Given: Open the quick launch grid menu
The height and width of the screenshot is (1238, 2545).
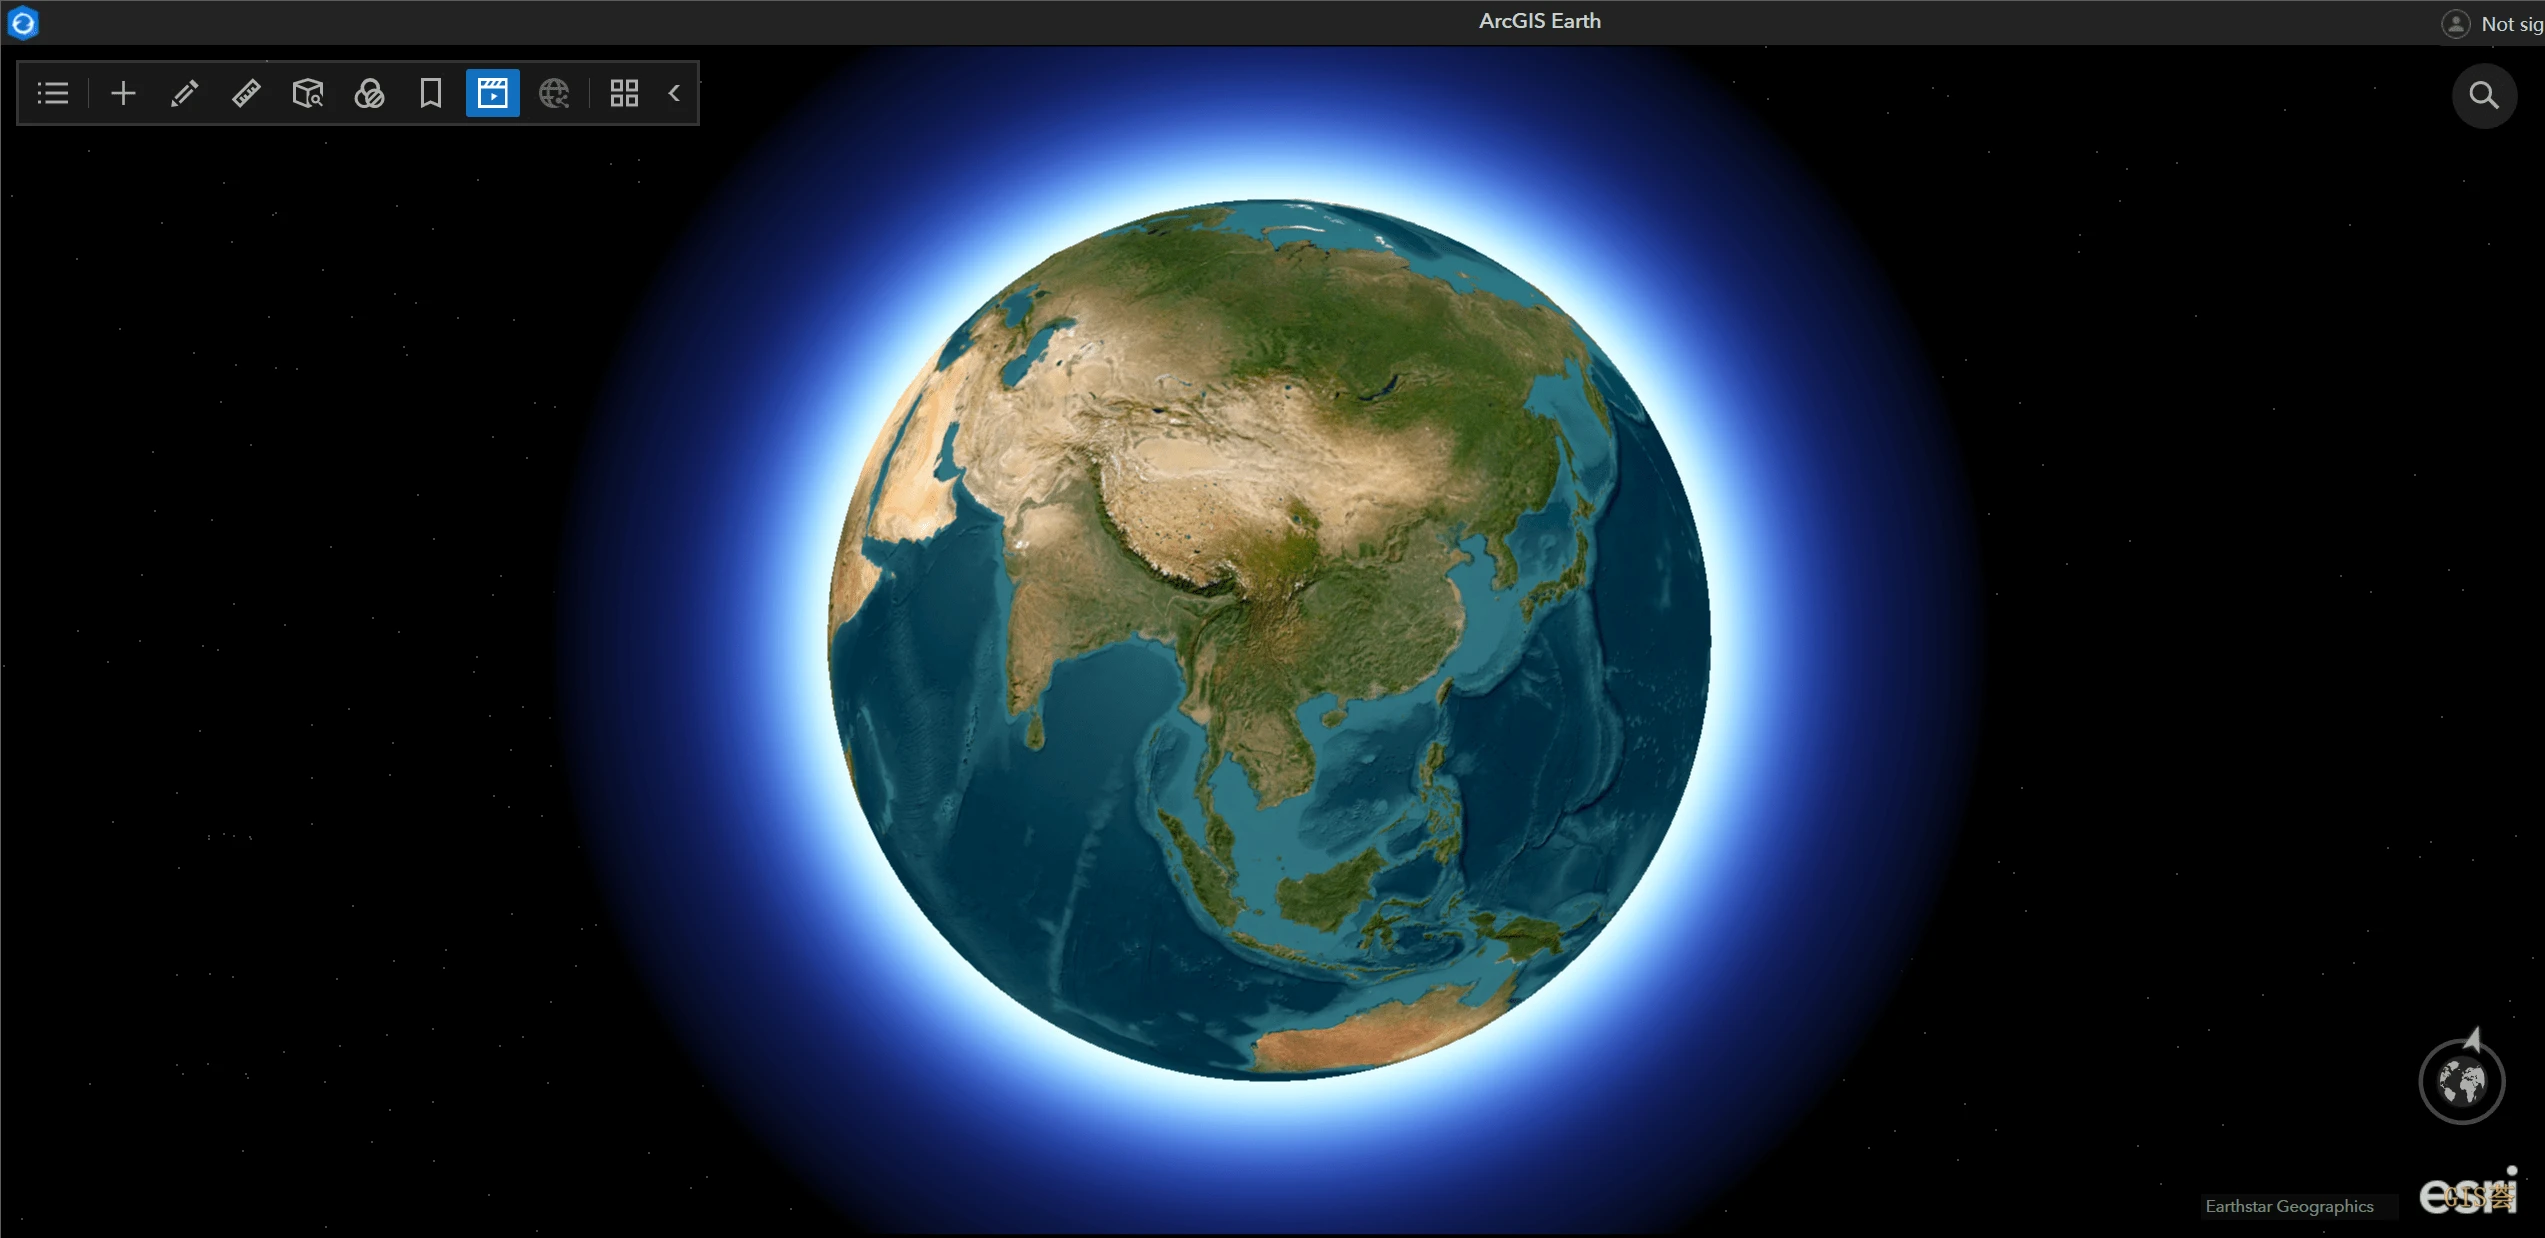Looking at the screenshot, I should [625, 93].
